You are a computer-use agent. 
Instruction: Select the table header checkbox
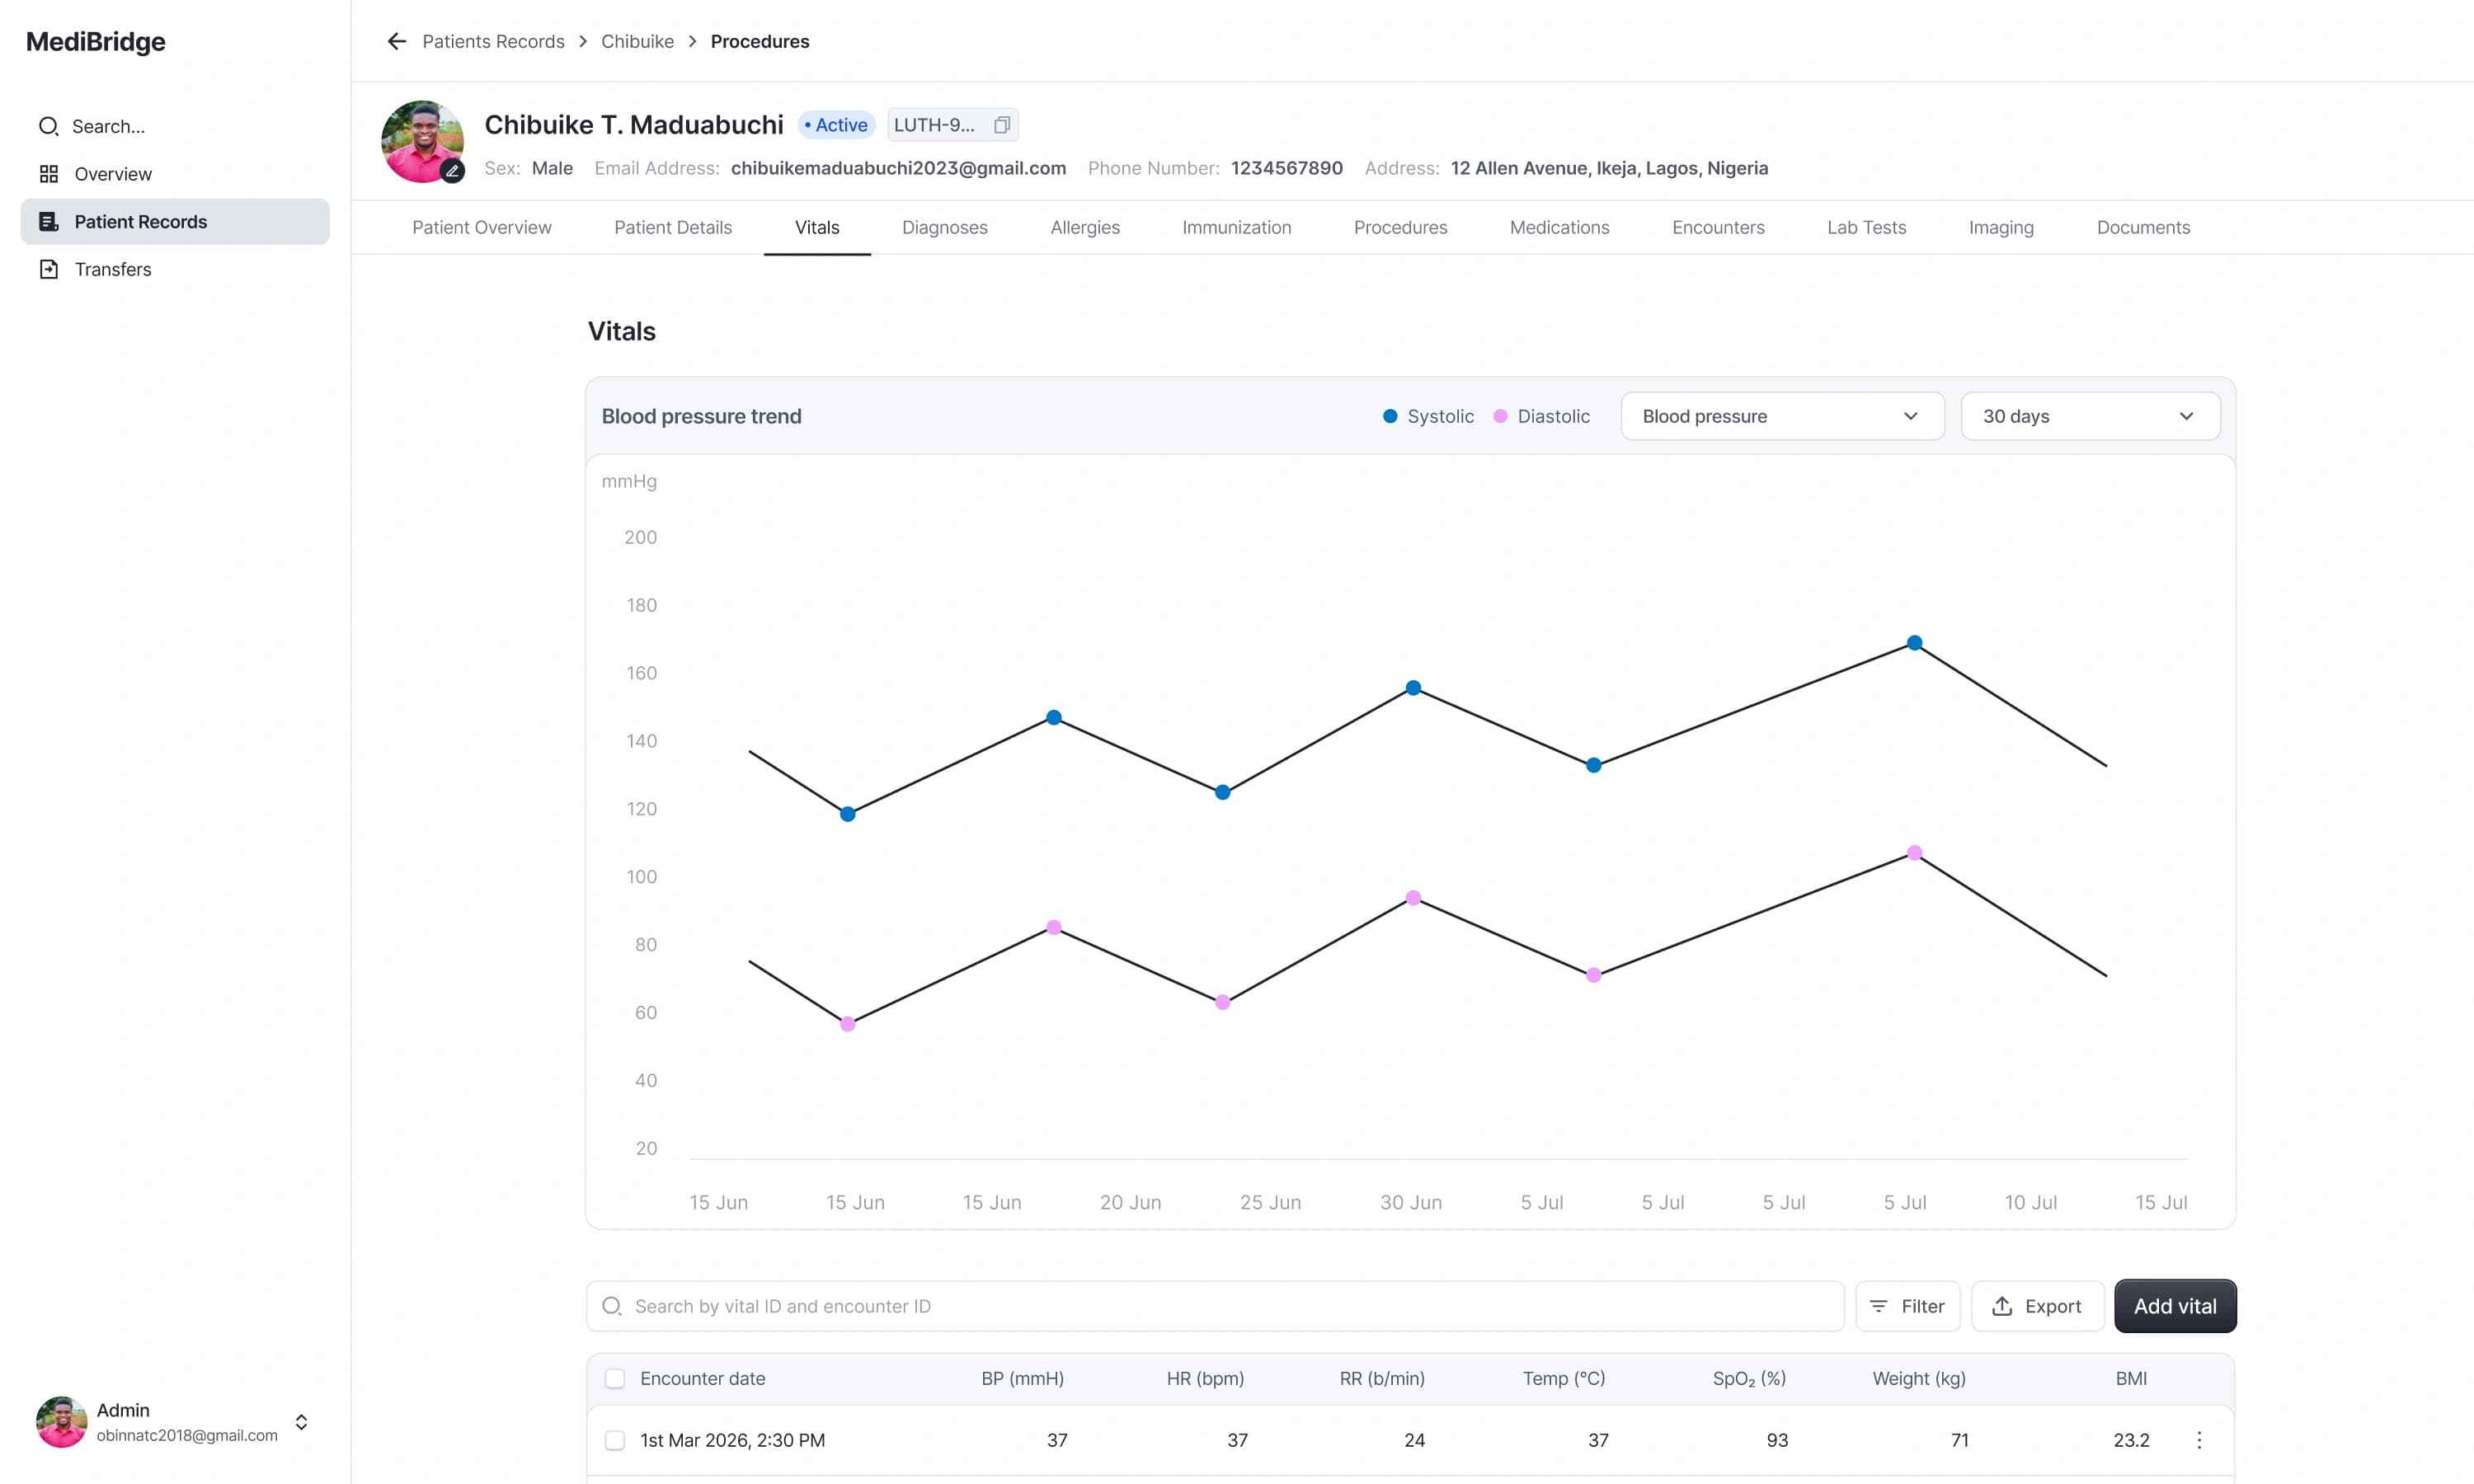[x=615, y=1379]
